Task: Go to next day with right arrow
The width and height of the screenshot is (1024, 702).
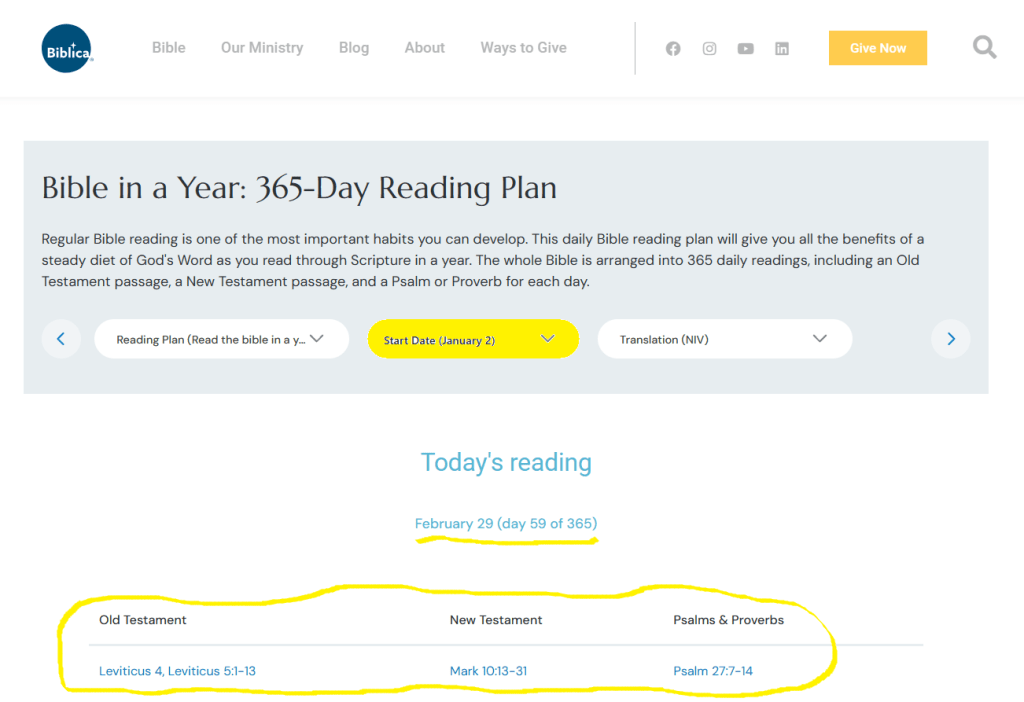Action: coord(950,339)
